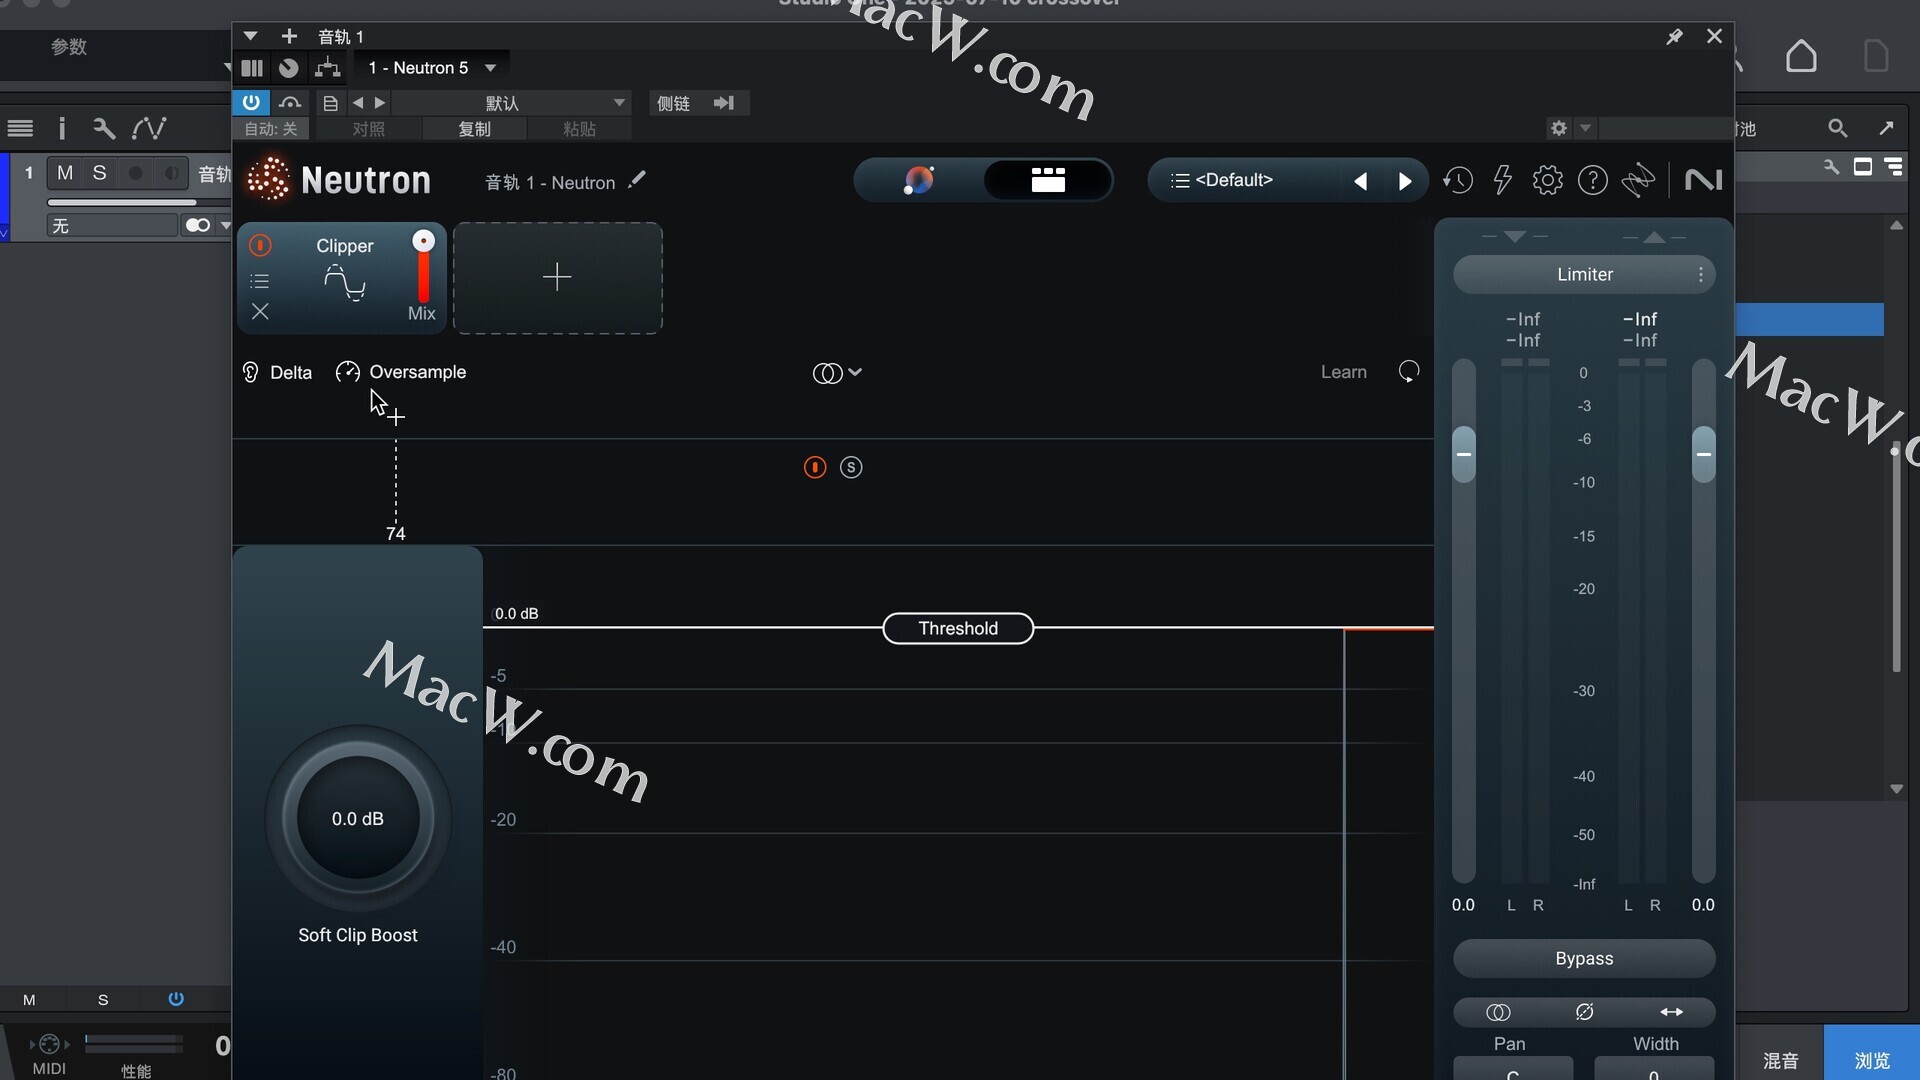
Task: Click the Learn button
Action: coord(1343,372)
